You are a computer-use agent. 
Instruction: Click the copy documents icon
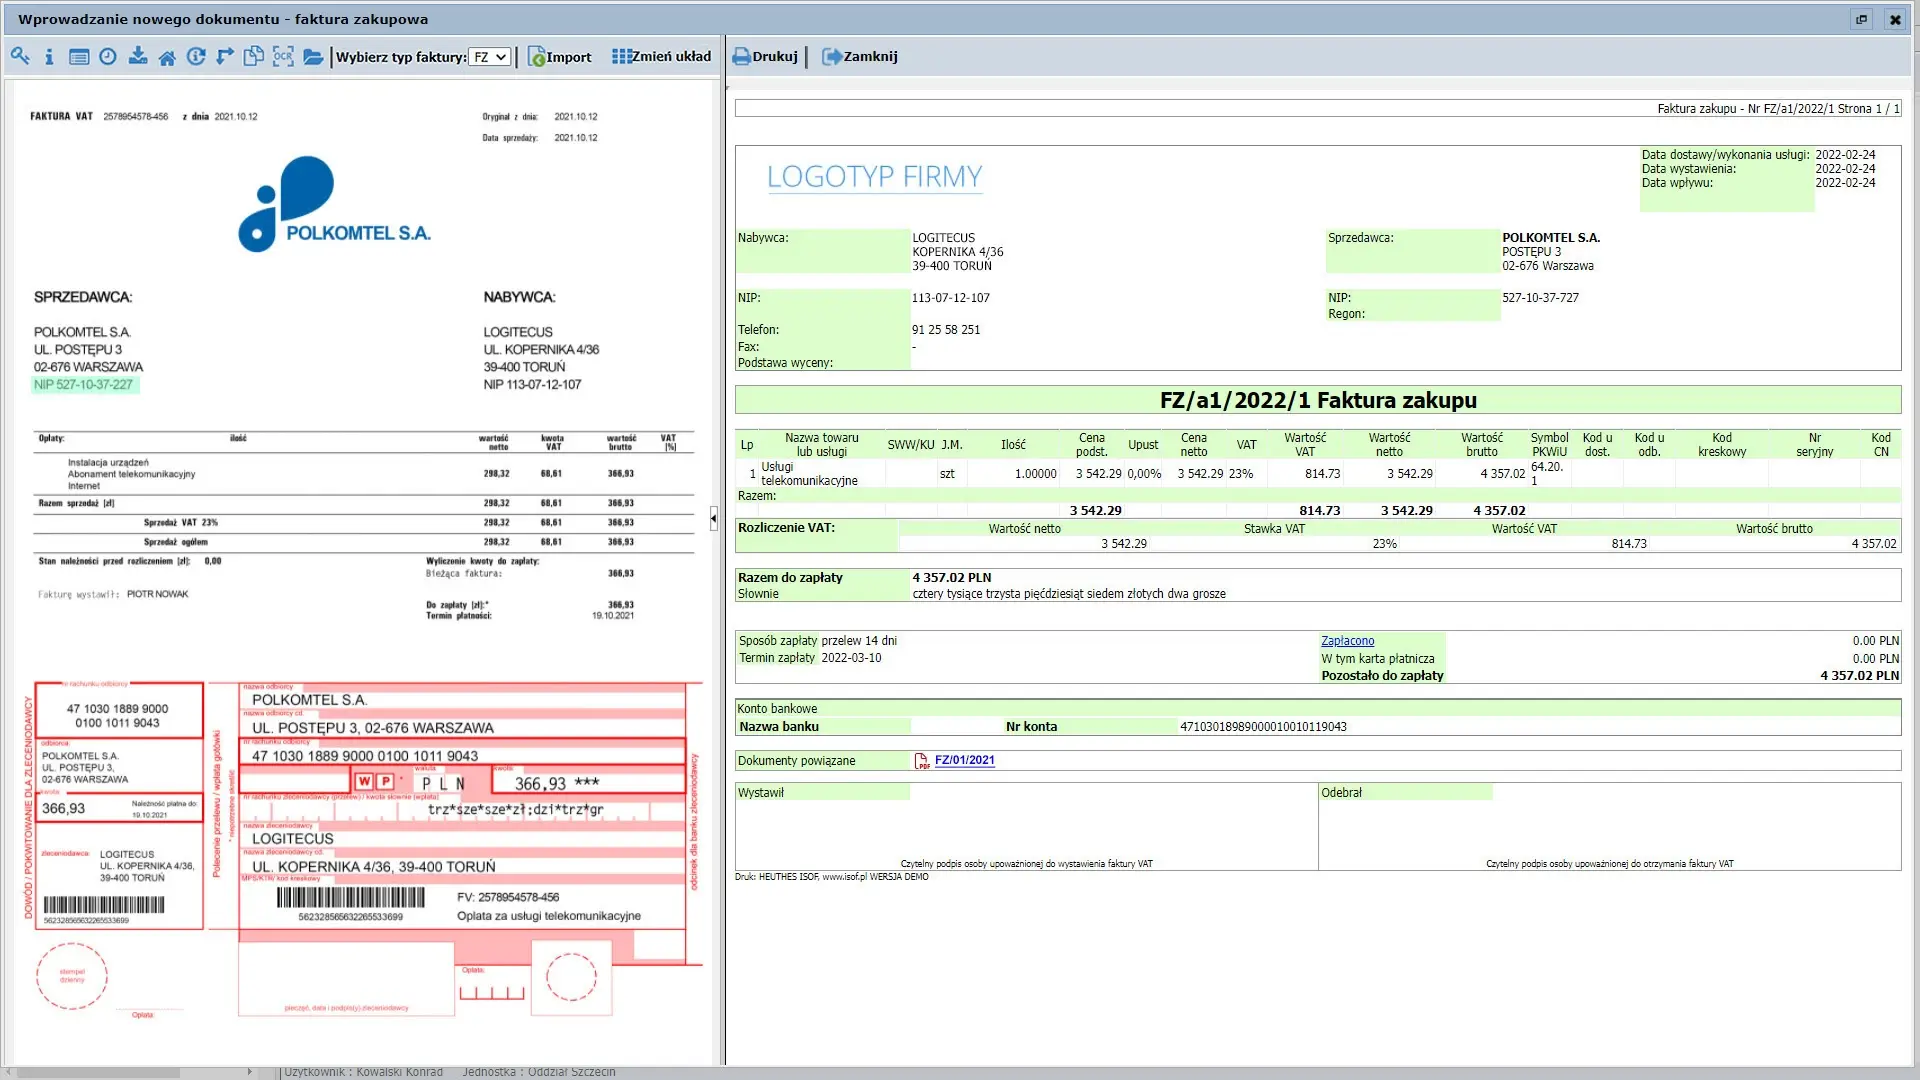pos(254,57)
